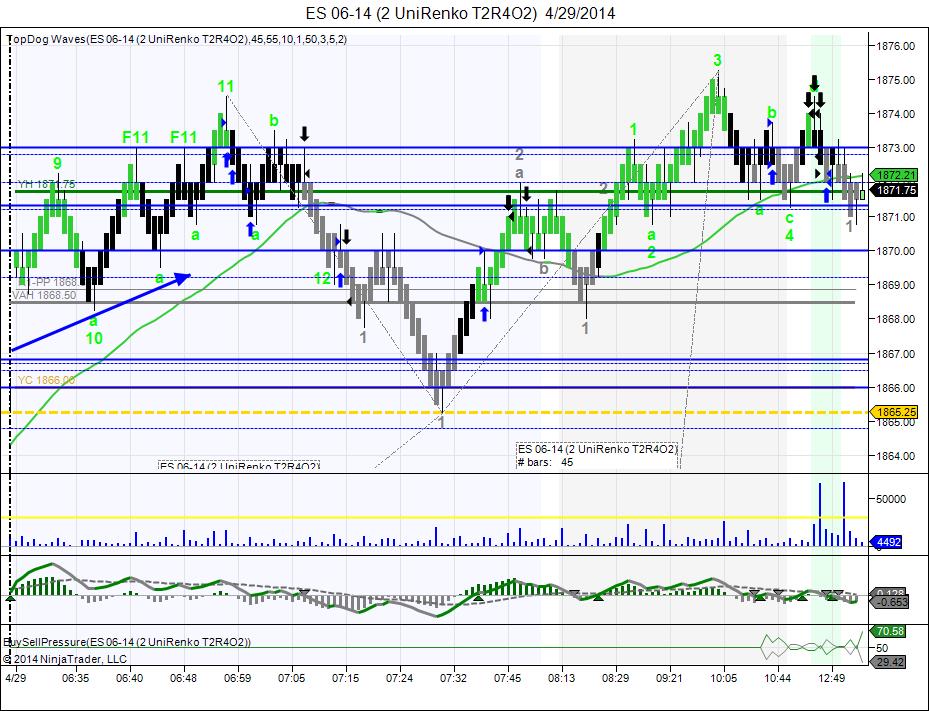Select the -0.653 oscillator value marker
This screenshot has height=711, width=929.
888,601
